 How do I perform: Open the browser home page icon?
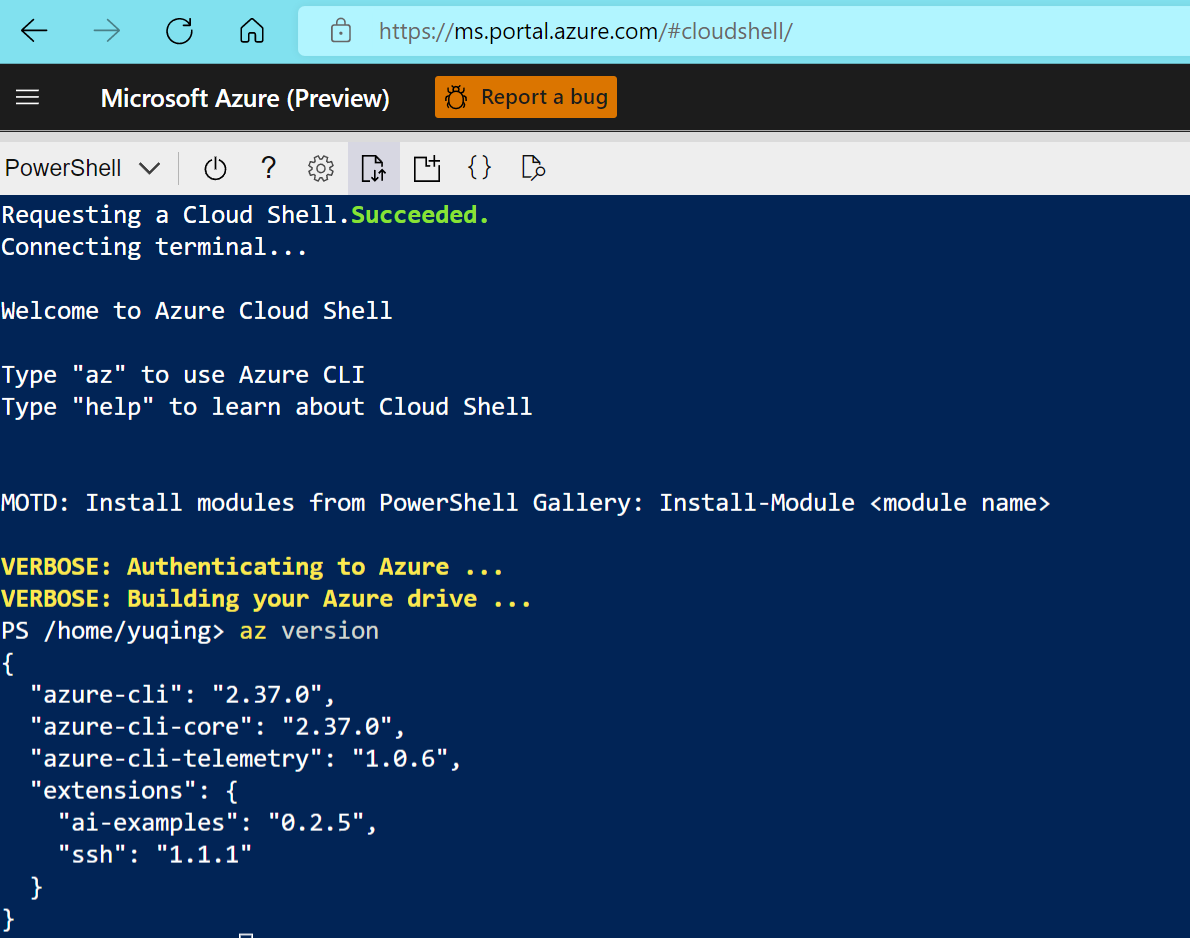click(x=252, y=31)
